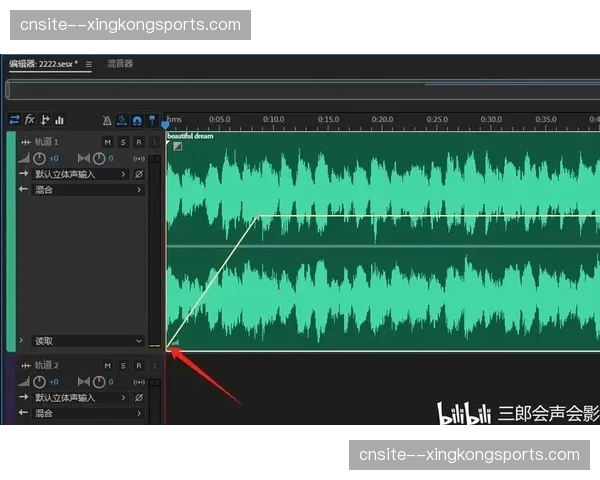The width and height of the screenshot is (600, 480).
Task: Open the fx effects view
Action: click(x=29, y=119)
